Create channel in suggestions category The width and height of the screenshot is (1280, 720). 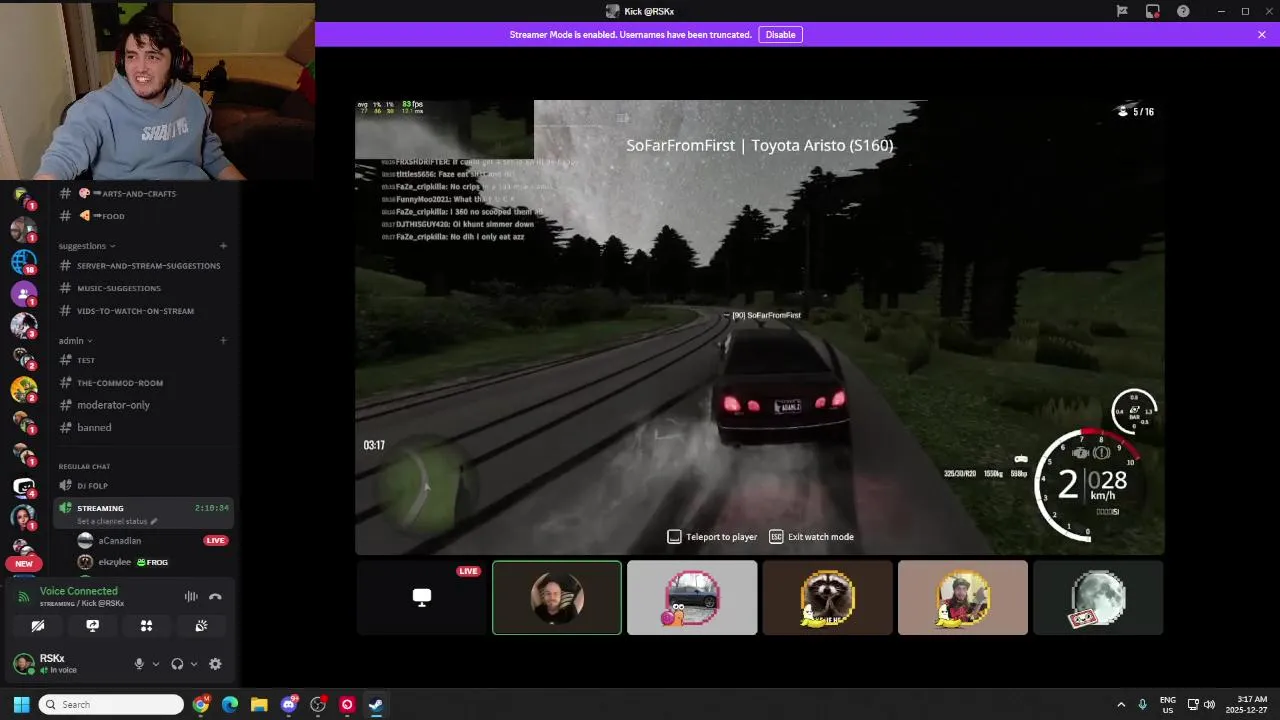tap(223, 246)
